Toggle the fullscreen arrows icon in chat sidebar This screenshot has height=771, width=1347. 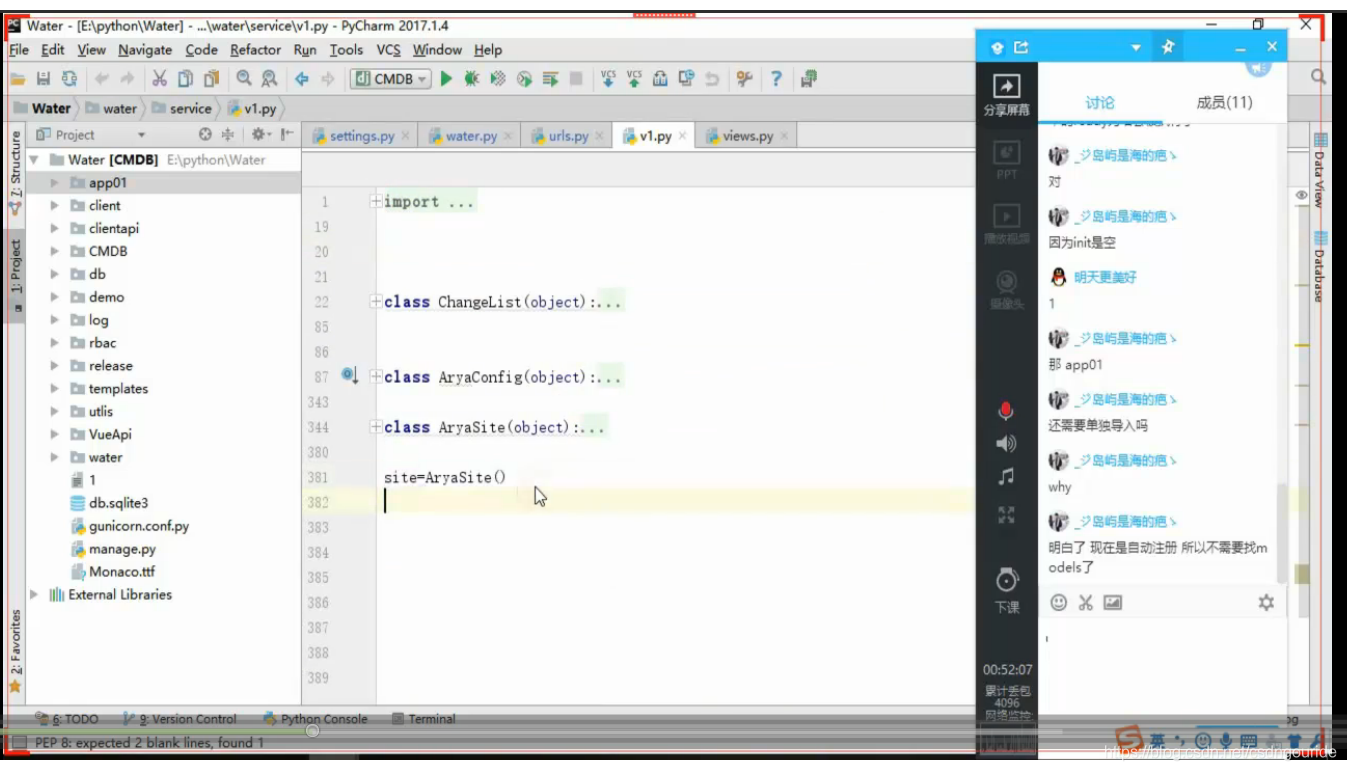(x=1006, y=515)
